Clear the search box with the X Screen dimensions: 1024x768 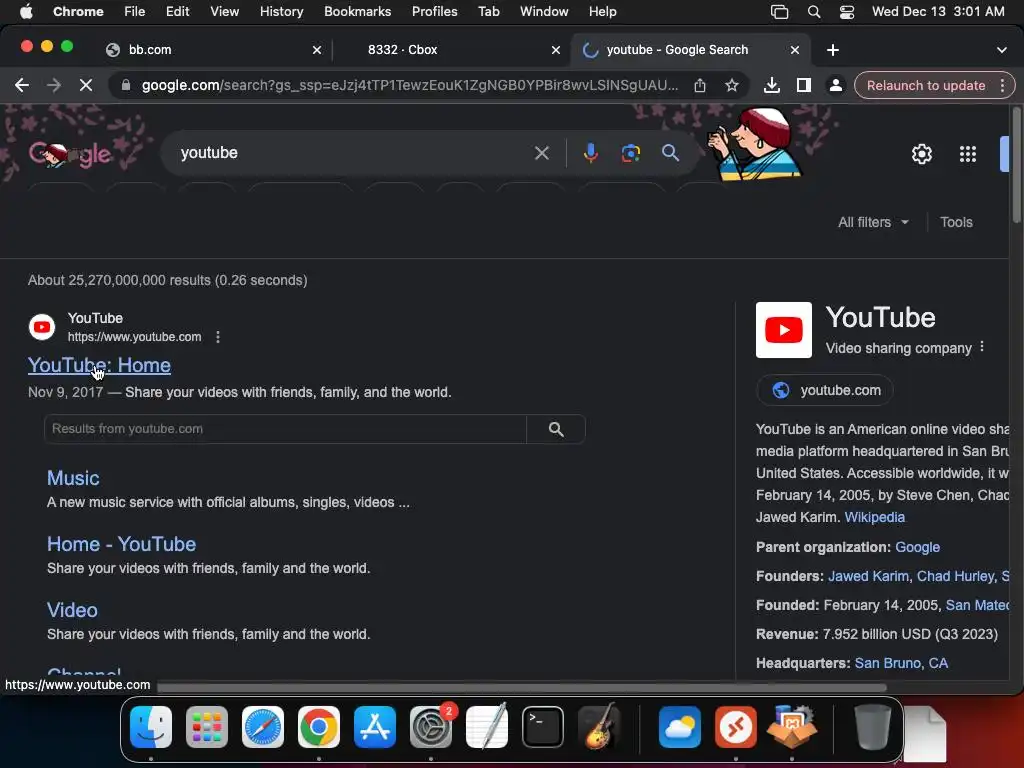click(541, 153)
